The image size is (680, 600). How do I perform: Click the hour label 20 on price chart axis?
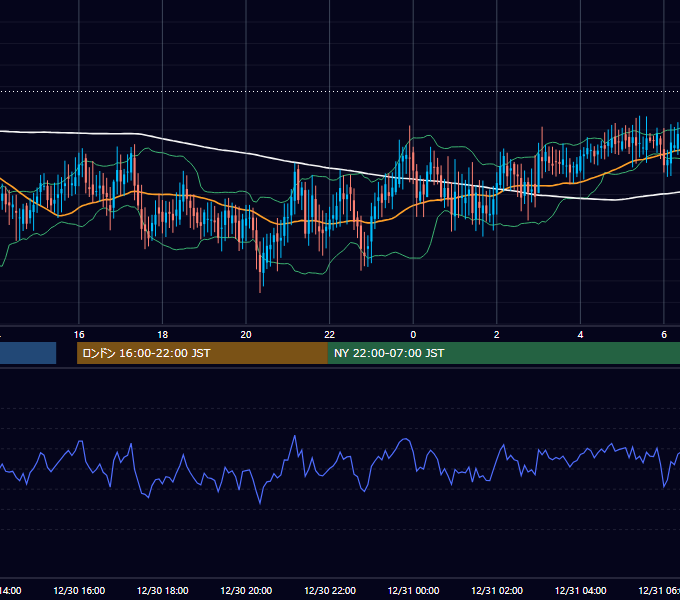point(246,335)
